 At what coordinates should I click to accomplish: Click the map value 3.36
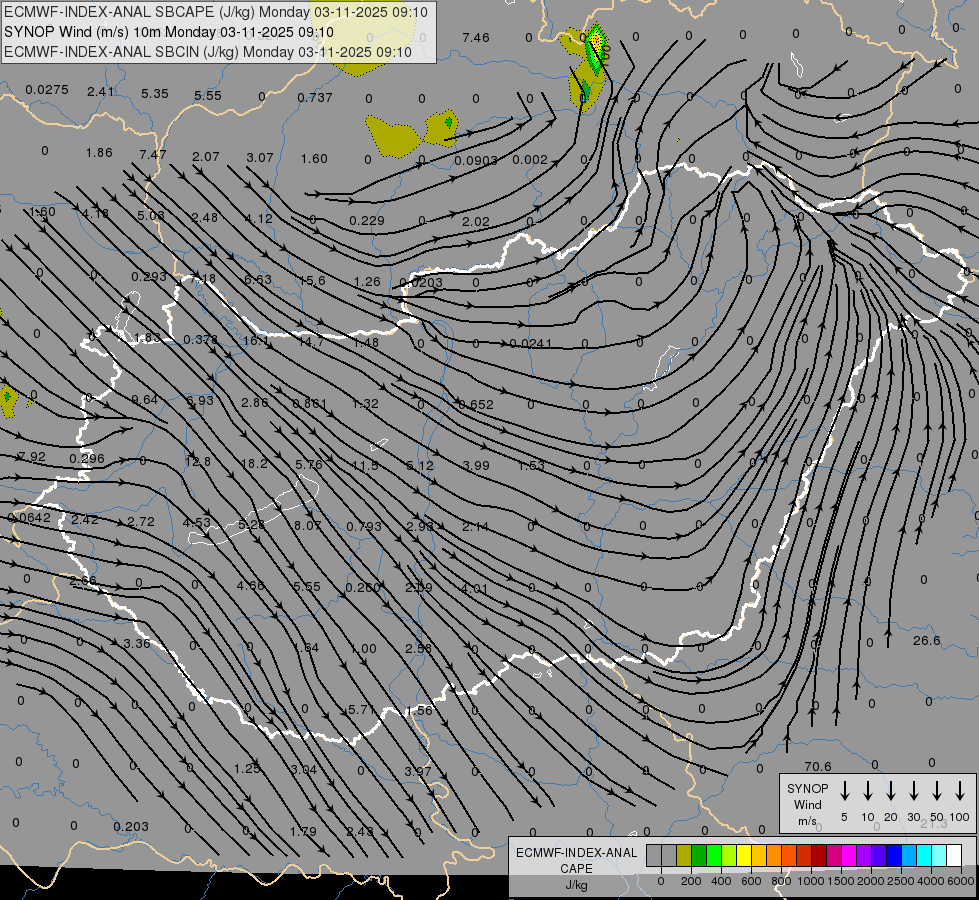[x=137, y=643]
